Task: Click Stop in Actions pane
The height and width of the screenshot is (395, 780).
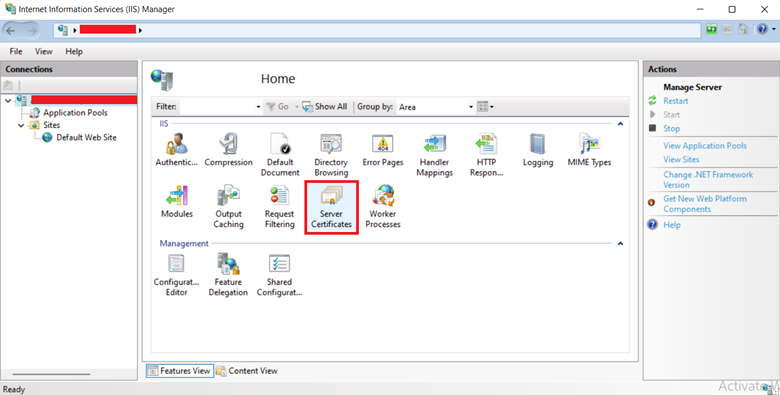Action: pyautogui.click(x=671, y=128)
